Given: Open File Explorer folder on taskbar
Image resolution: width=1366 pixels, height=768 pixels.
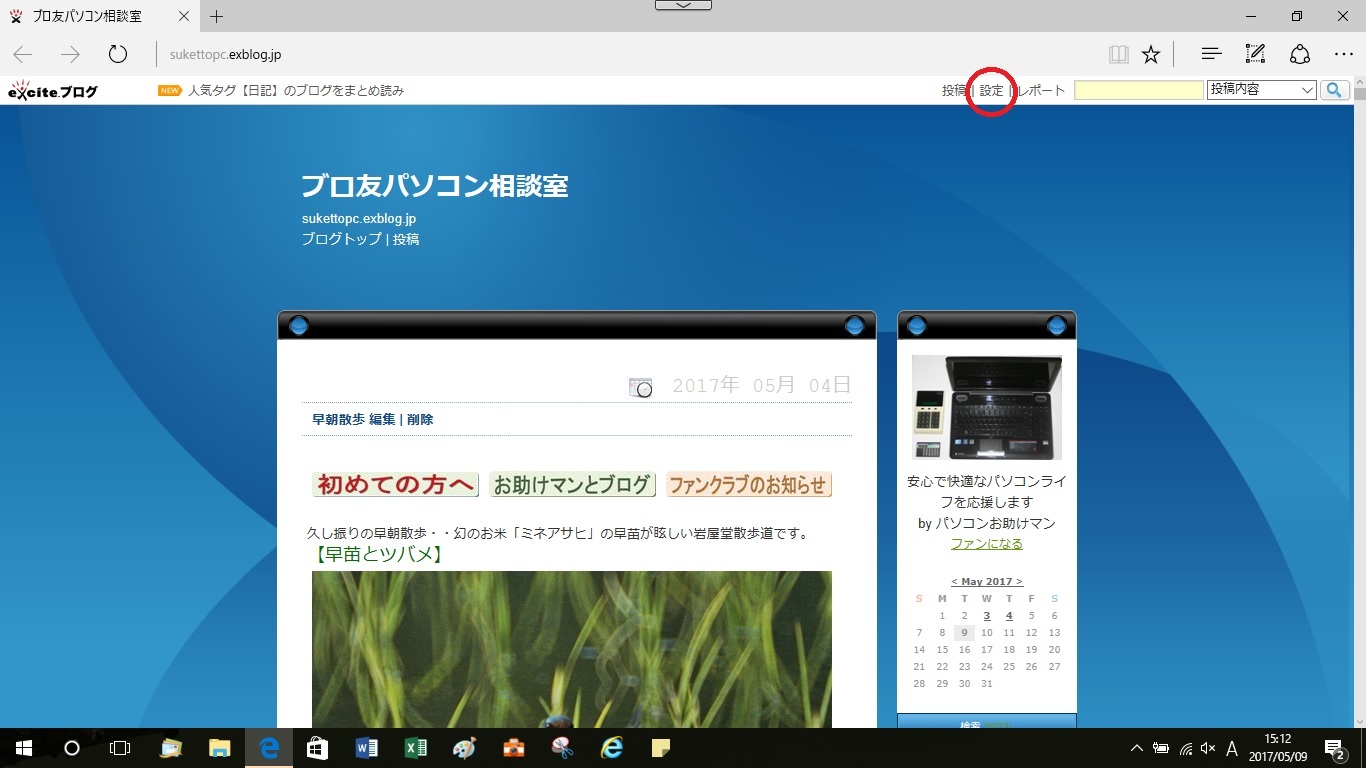Looking at the screenshot, I should (x=221, y=748).
